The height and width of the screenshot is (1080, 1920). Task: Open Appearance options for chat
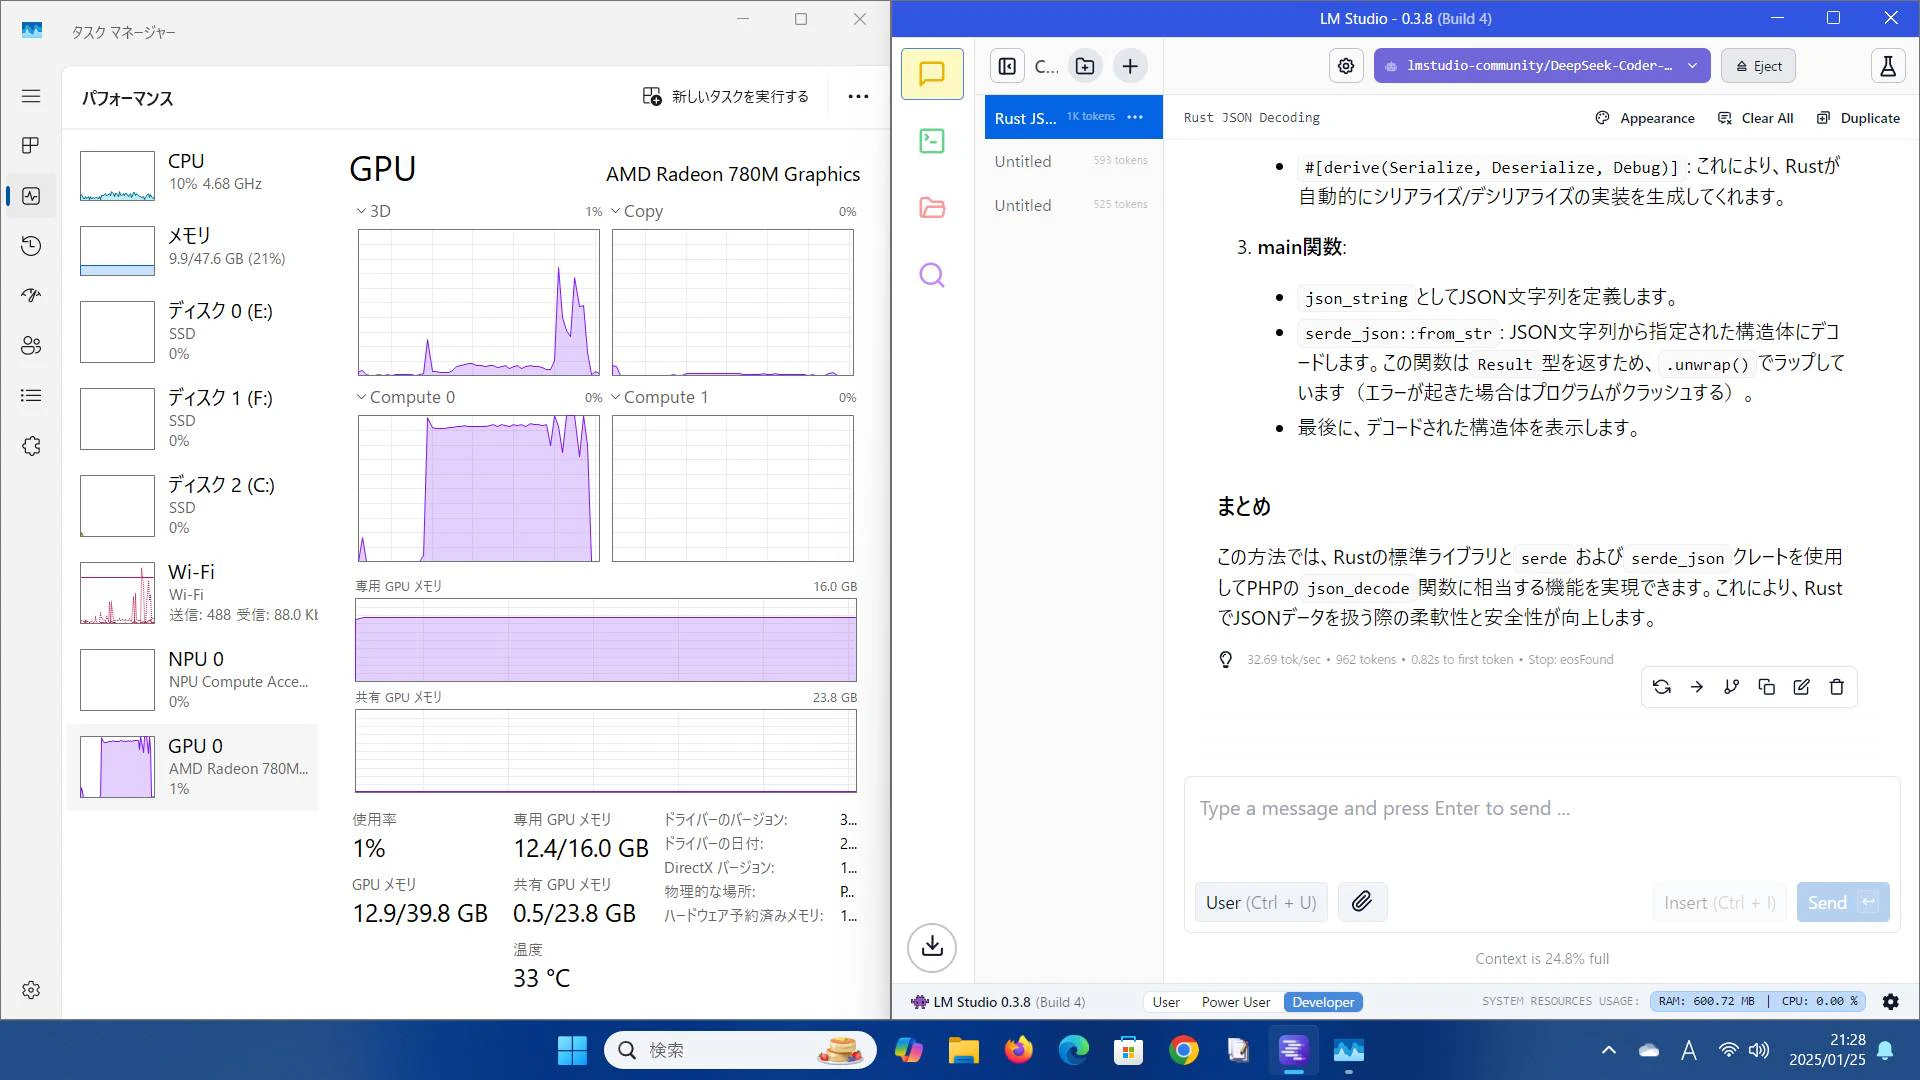tap(1645, 118)
